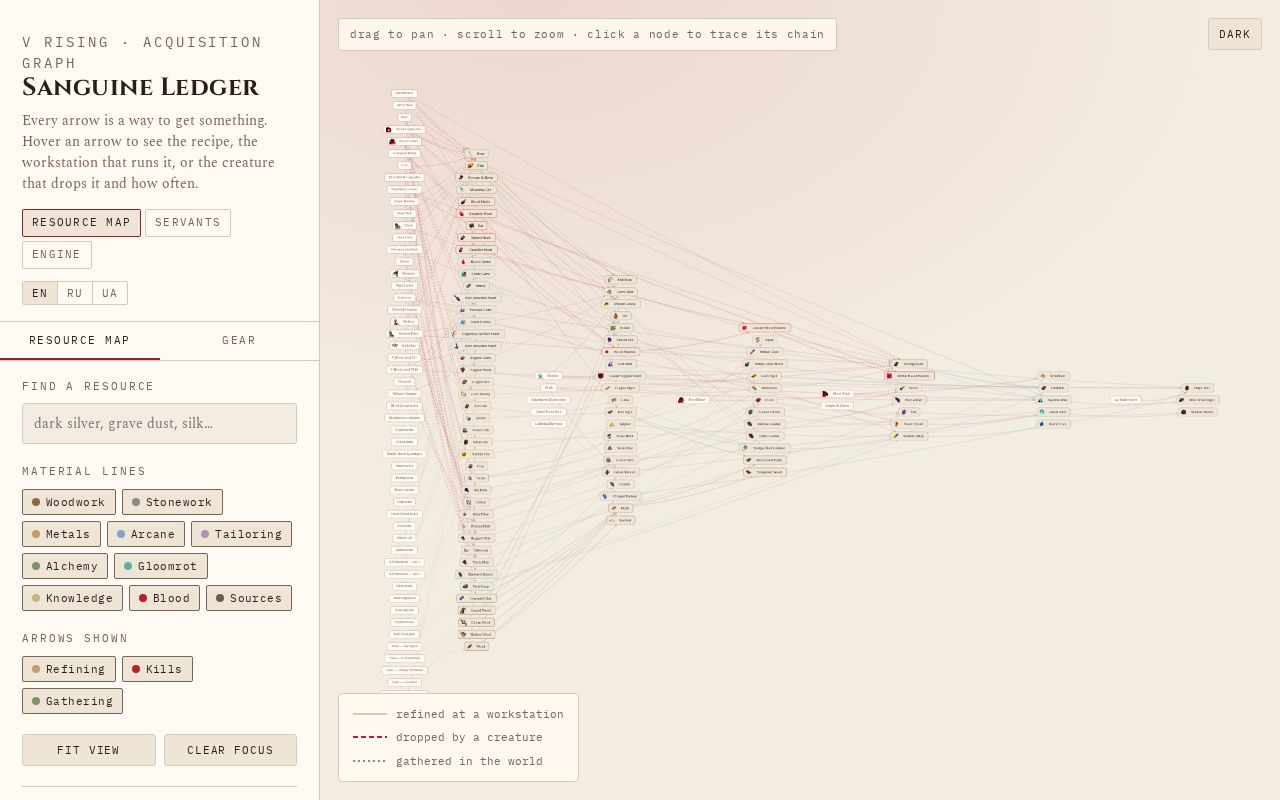
Task: Click the Clear Focus button
Action: point(230,750)
